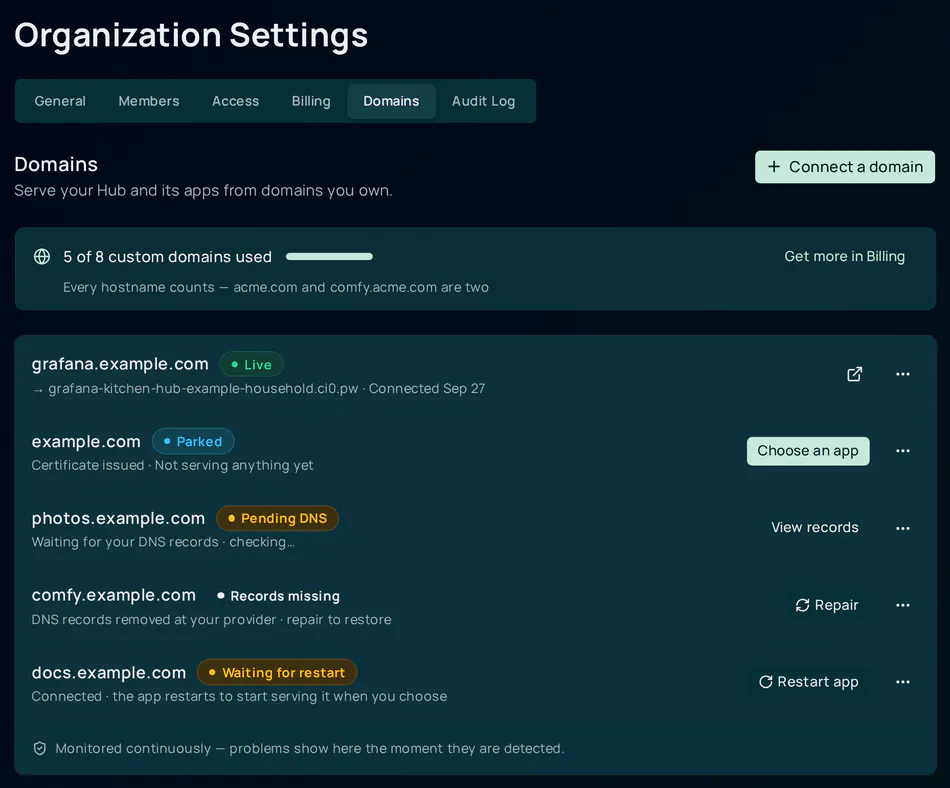
Task: Follow the Get more in Billing link
Action: pos(845,257)
